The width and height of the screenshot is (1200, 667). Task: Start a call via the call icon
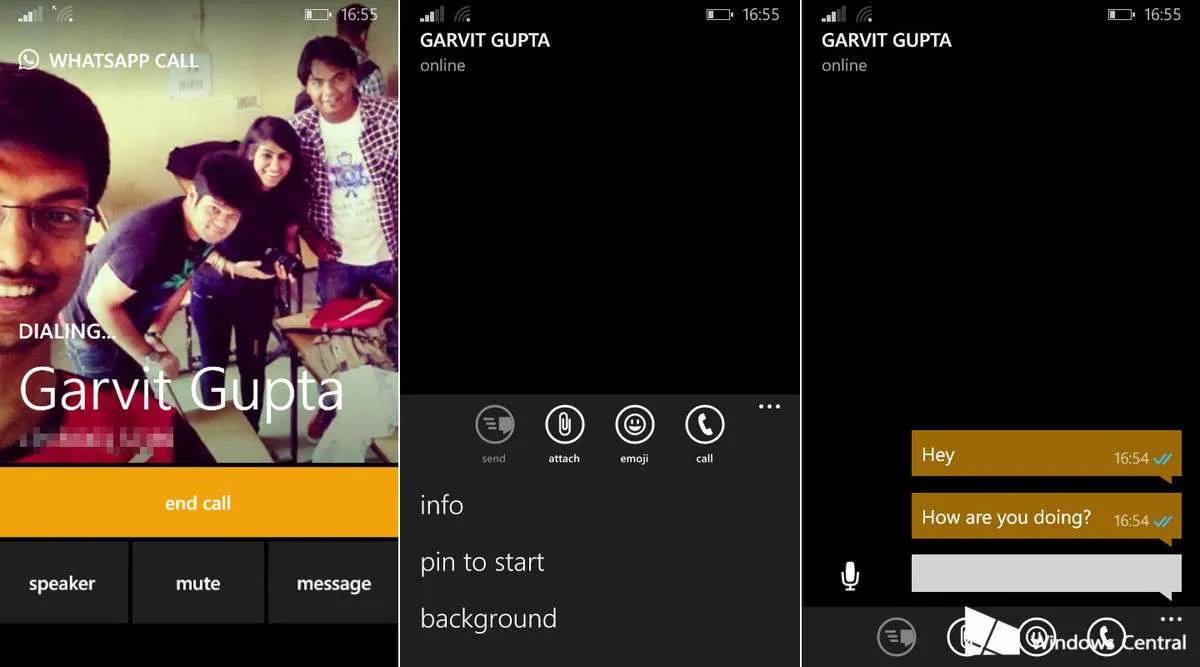[705, 425]
